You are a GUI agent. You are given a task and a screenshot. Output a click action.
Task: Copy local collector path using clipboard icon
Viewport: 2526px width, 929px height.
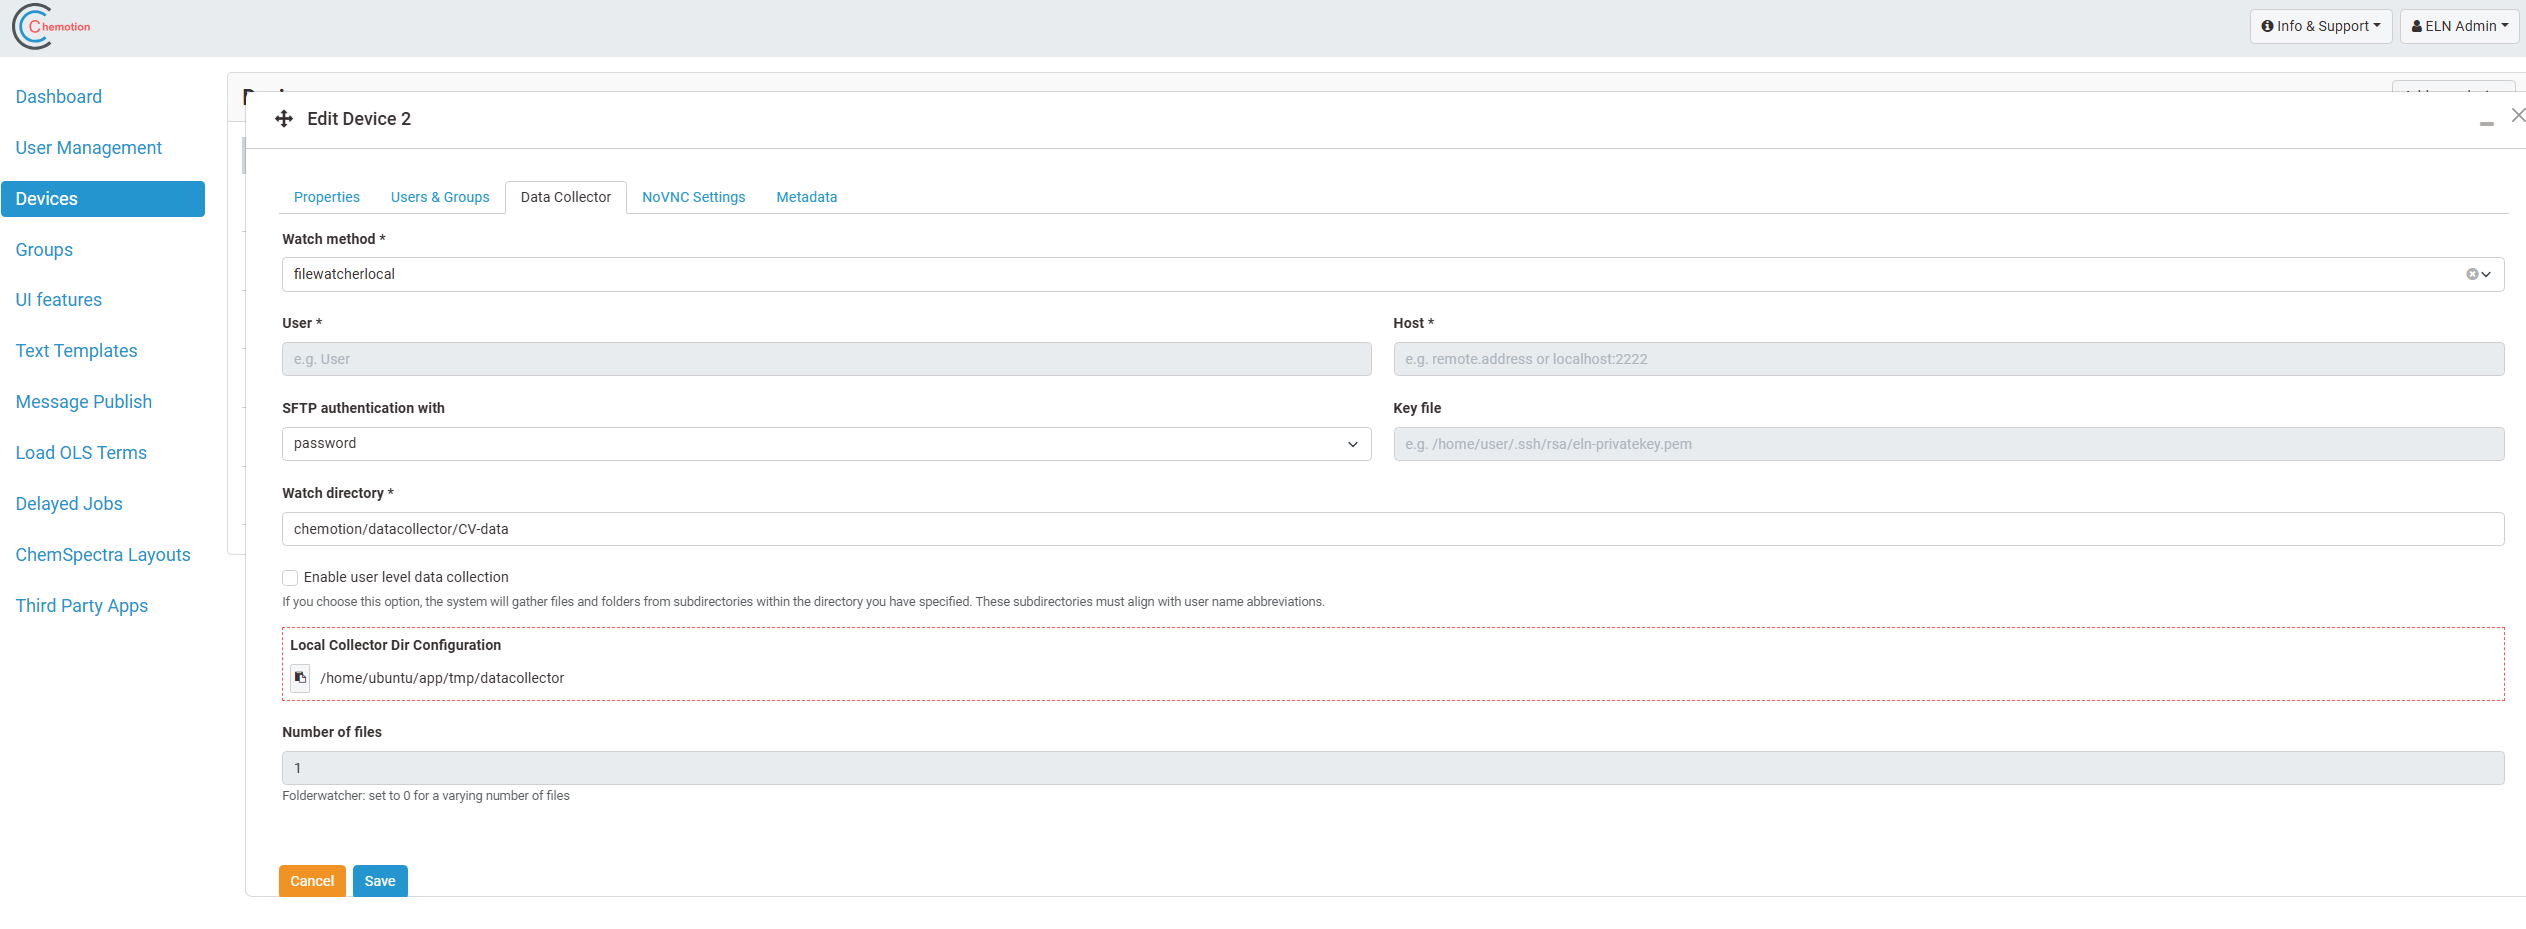point(300,678)
